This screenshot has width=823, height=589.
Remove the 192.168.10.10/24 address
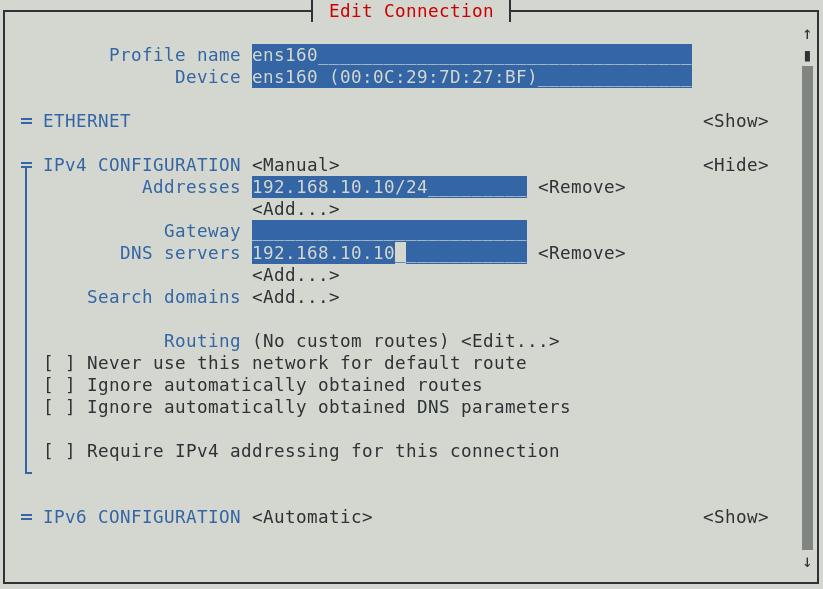(x=581, y=187)
